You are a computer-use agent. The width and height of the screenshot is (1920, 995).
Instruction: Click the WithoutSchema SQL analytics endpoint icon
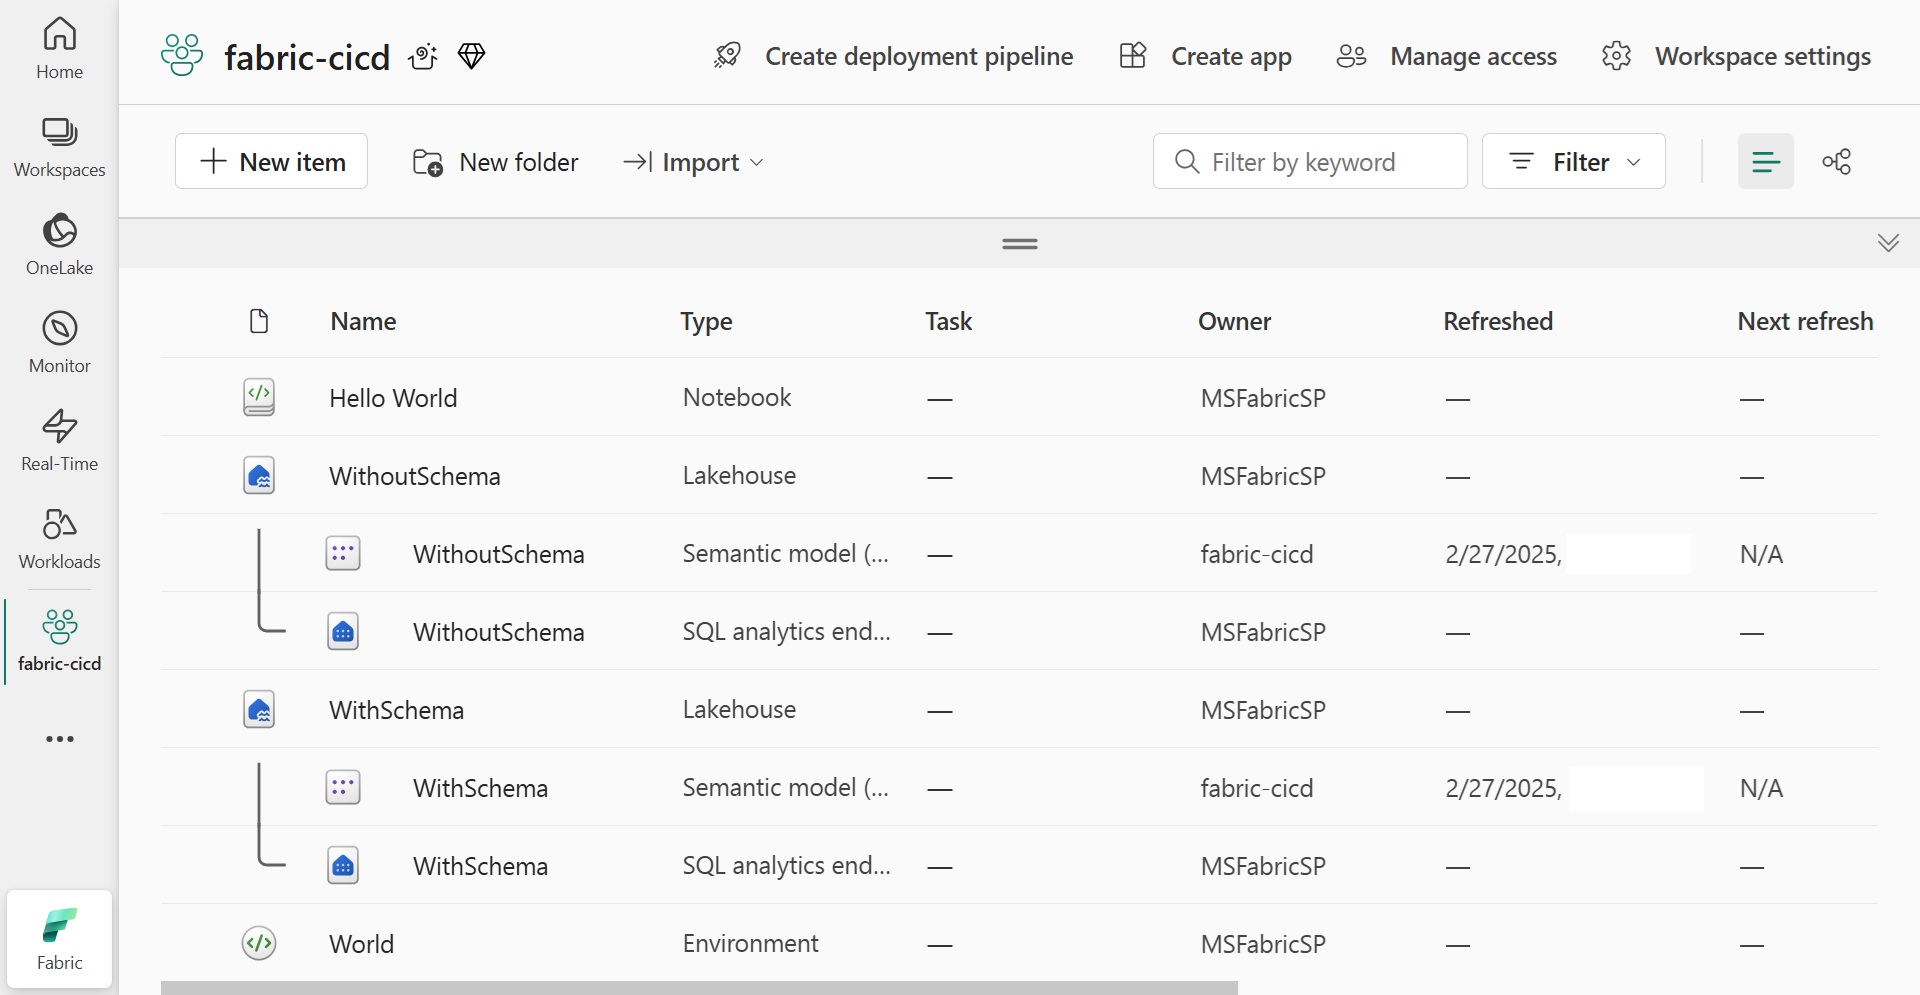(x=343, y=631)
